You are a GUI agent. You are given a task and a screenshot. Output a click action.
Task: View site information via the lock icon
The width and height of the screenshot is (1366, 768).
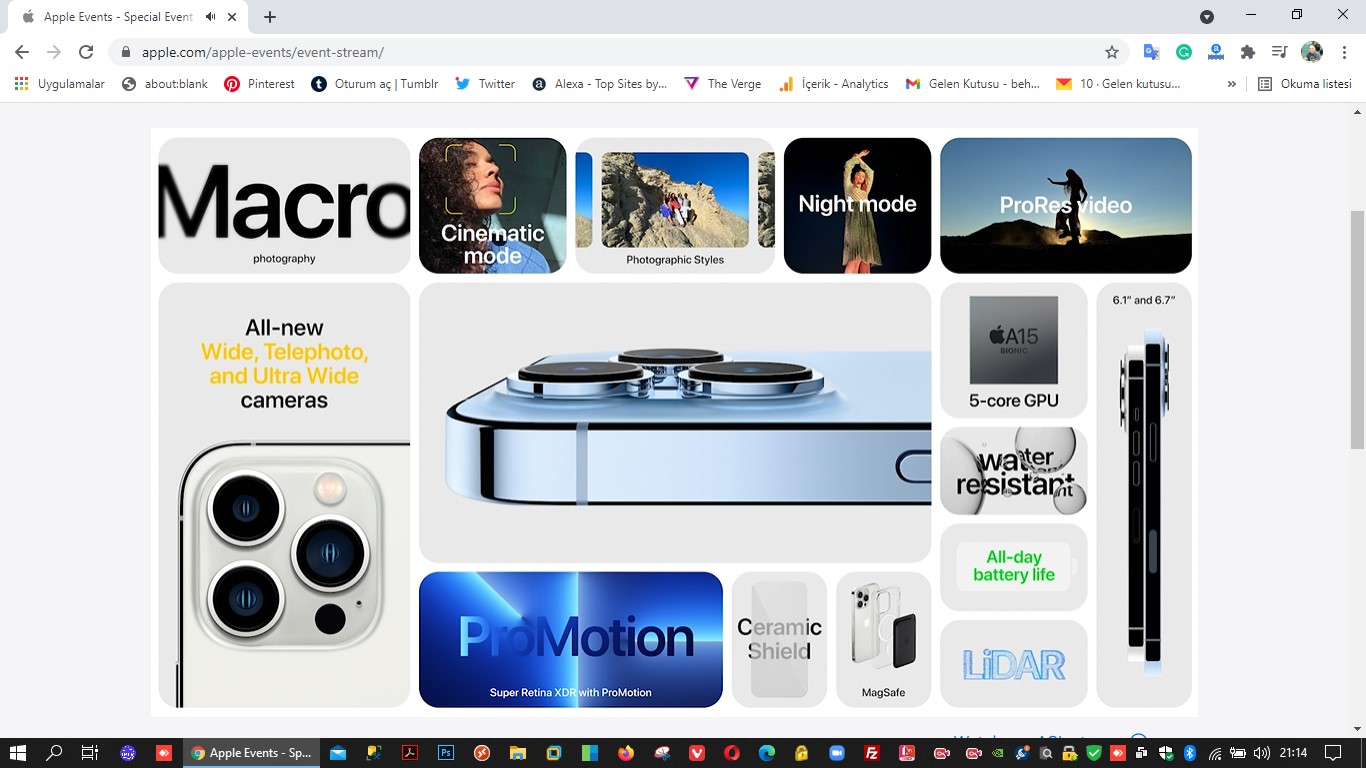[125, 52]
